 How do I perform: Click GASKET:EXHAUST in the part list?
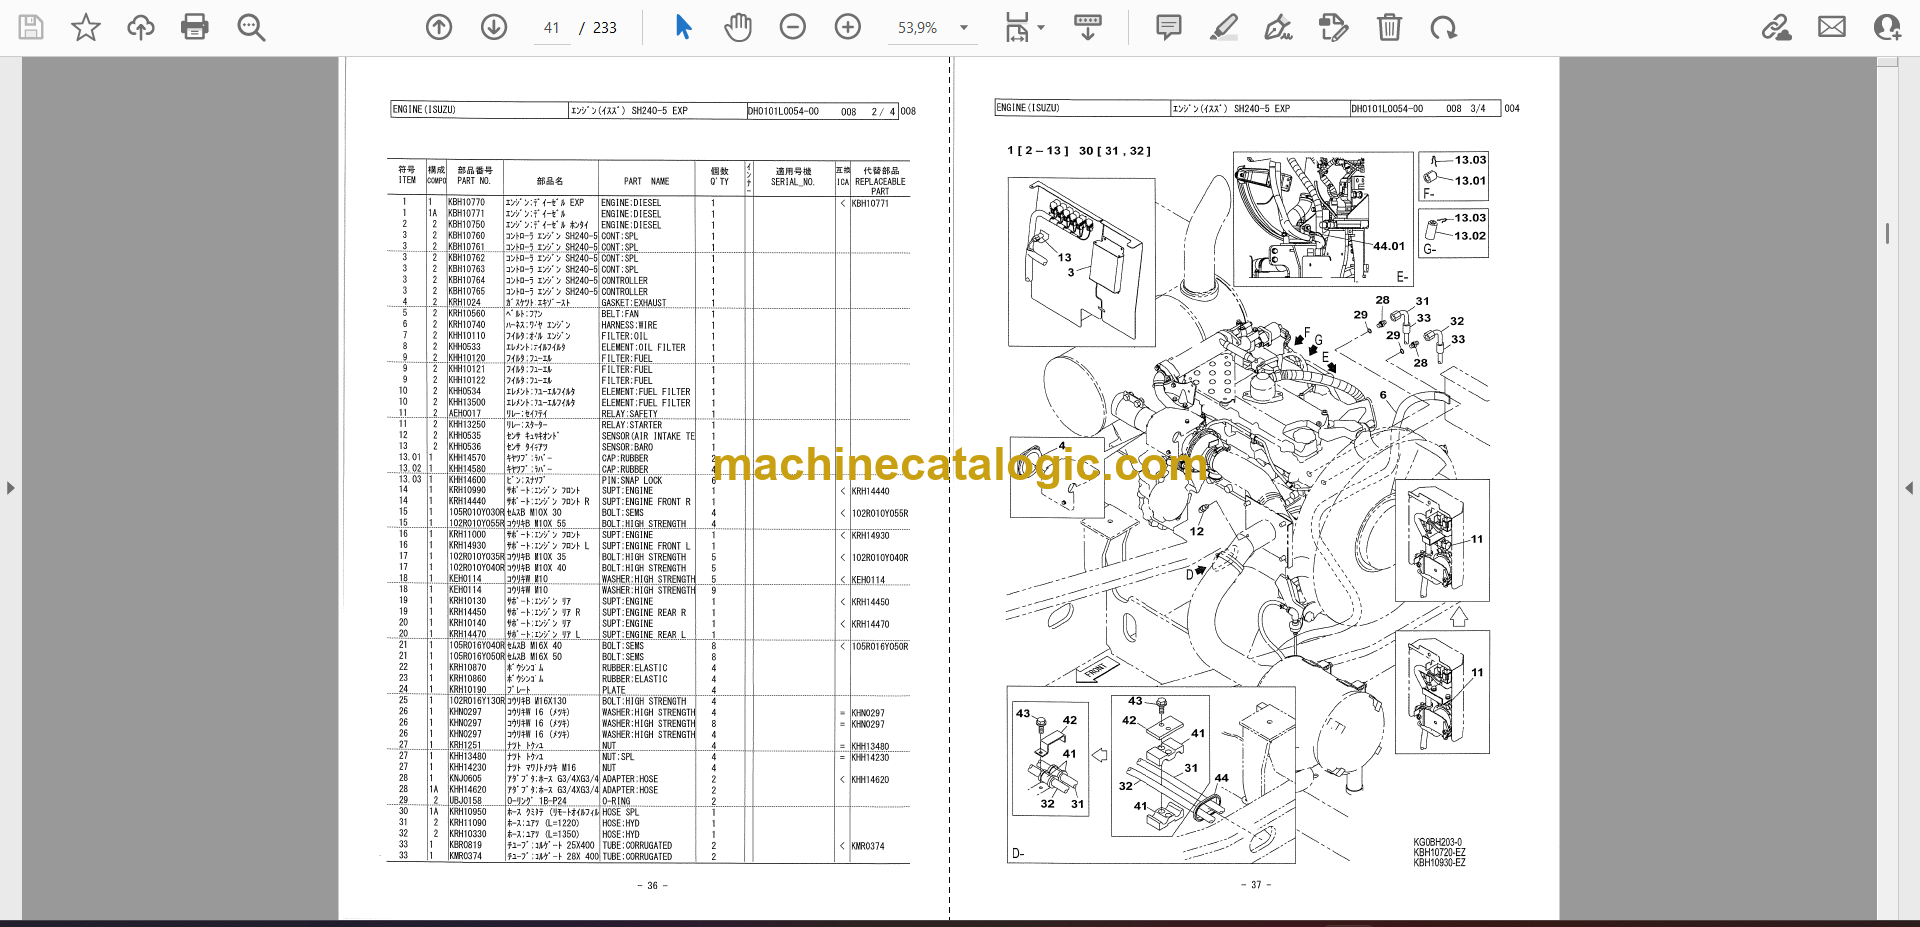click(x=634, y=303)
